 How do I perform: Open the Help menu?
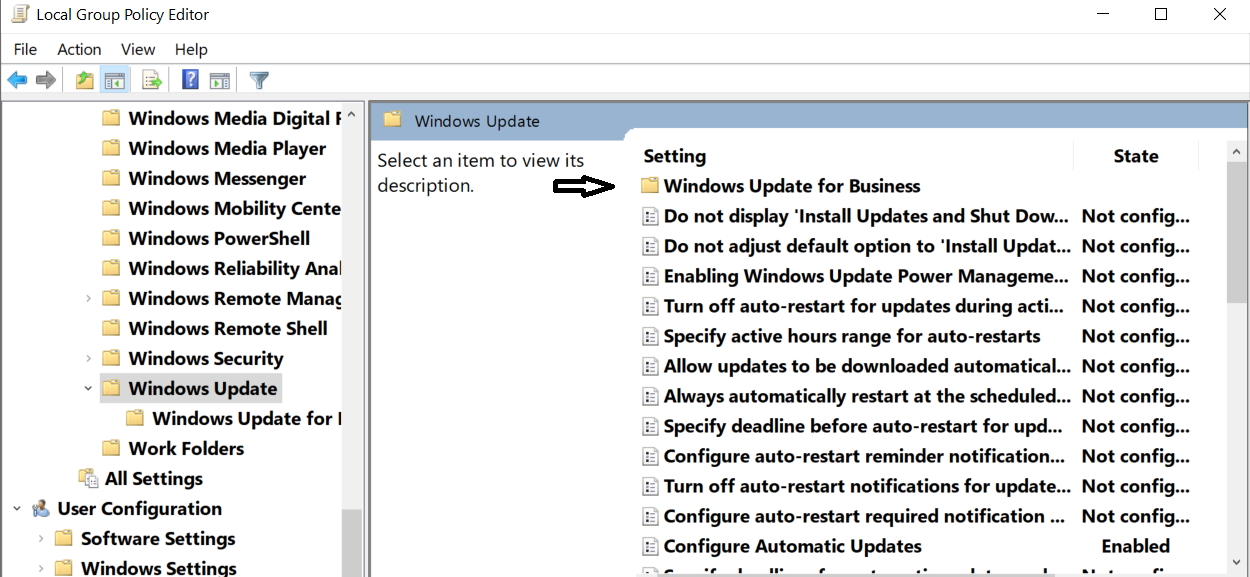(x=191, y=49)
